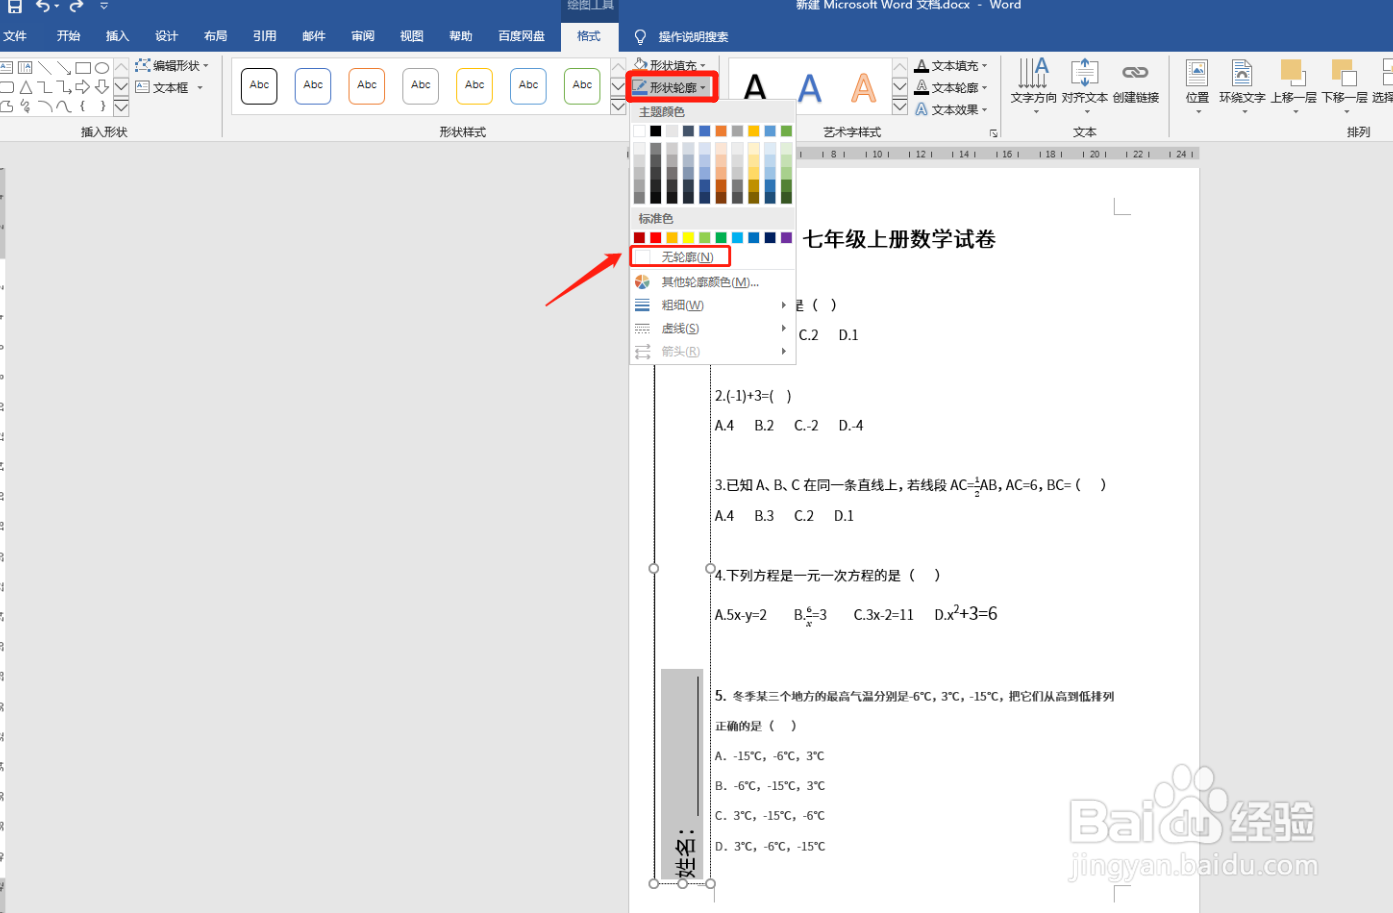Viewport: 1393px width, 913px height.
Task: Click the document title 七年级上册数学试卷
Action: 899,239
